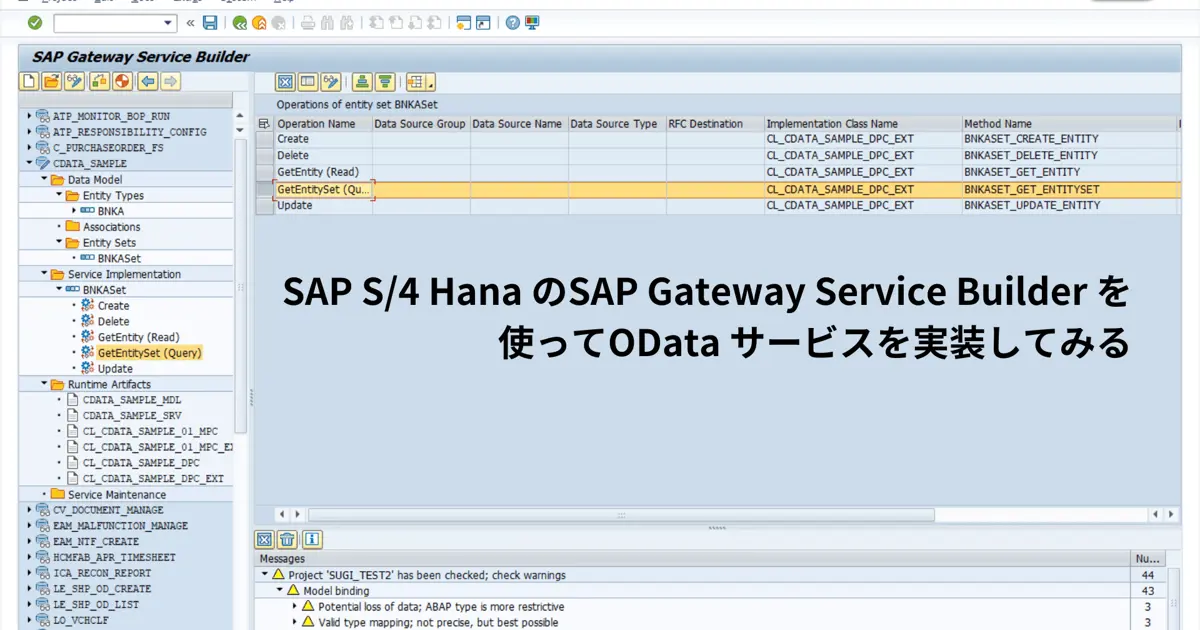
Task: Select GetEntitySet (Query) in the tree
Action: (149, 353)
